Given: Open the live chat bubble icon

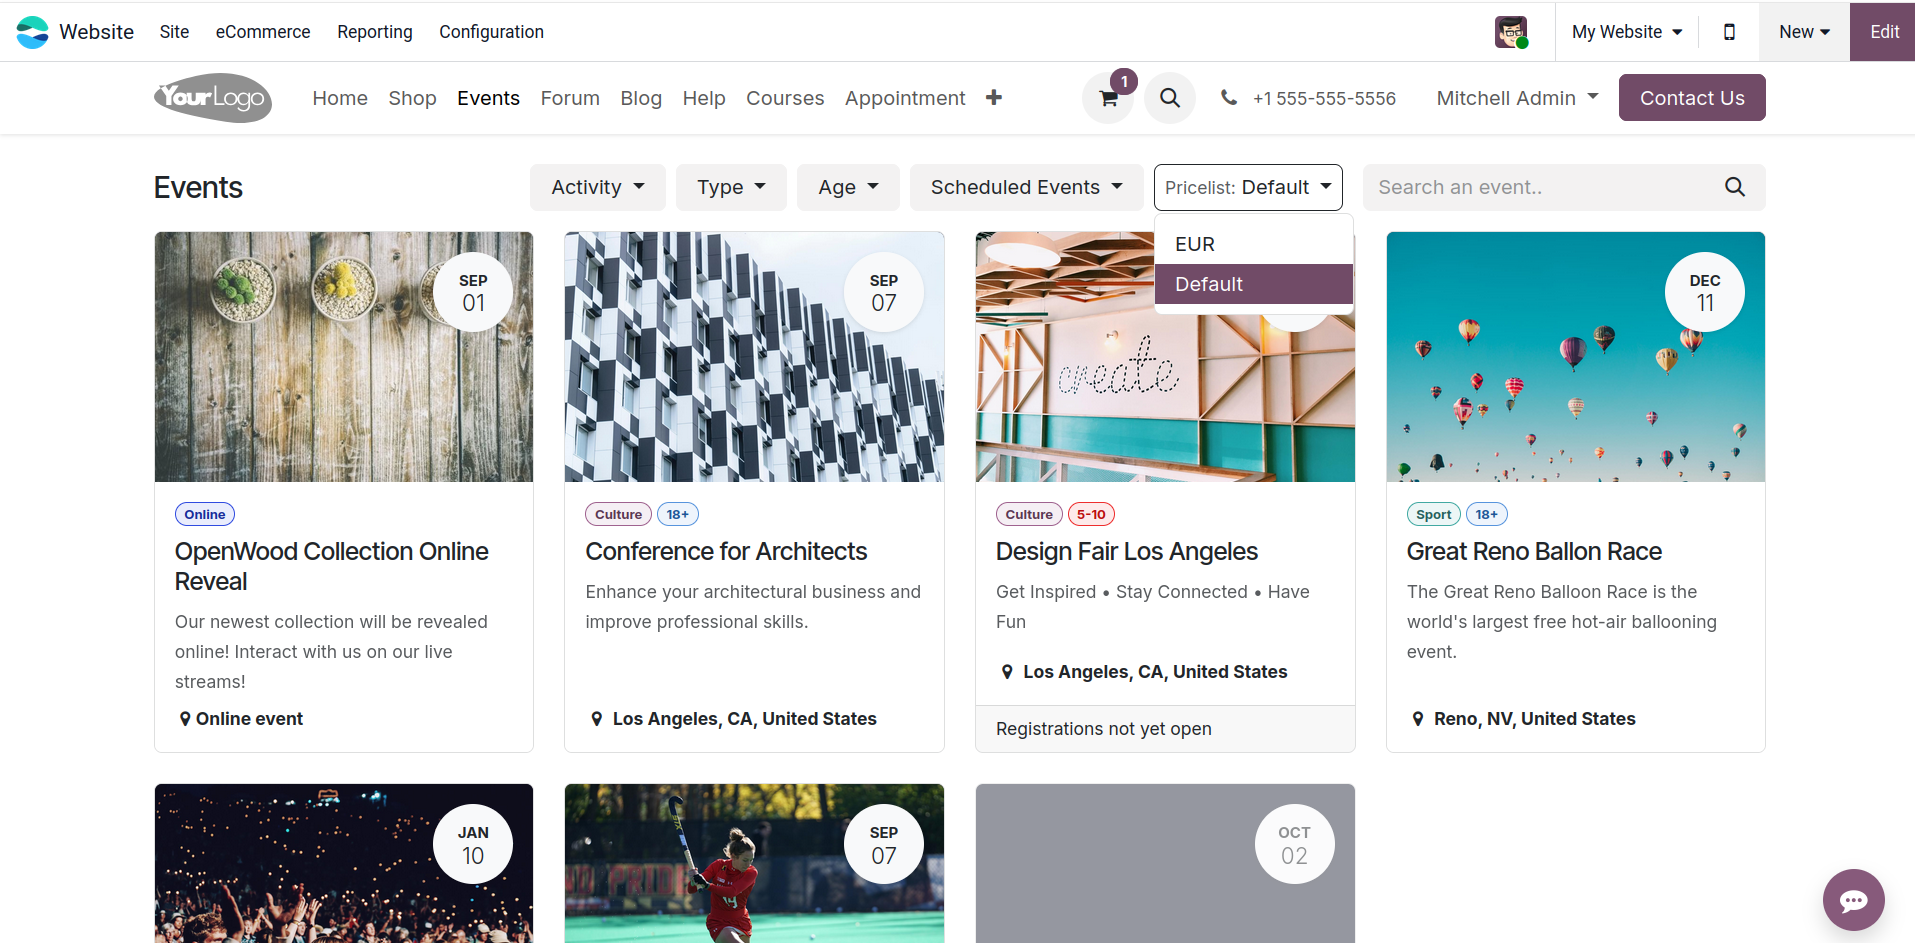Looking at the screenshot, I should 1853,900.
